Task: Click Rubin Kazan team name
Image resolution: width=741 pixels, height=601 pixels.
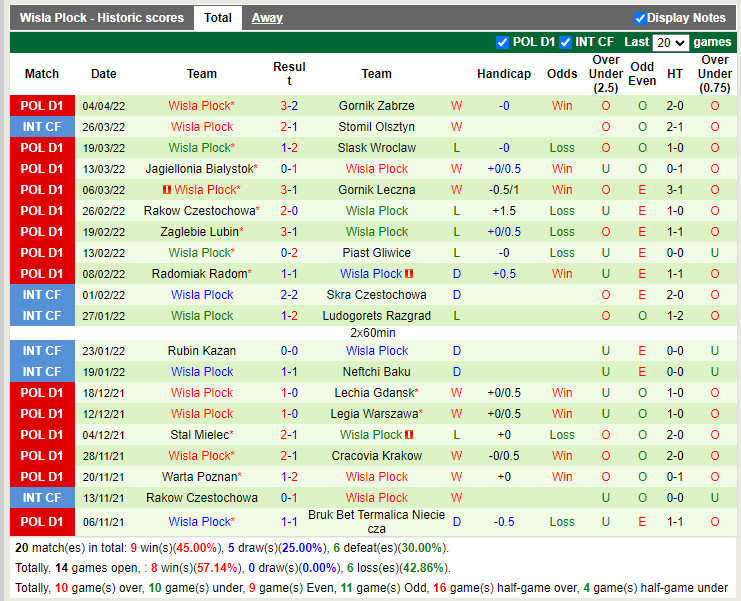Action: pos(202,351)
